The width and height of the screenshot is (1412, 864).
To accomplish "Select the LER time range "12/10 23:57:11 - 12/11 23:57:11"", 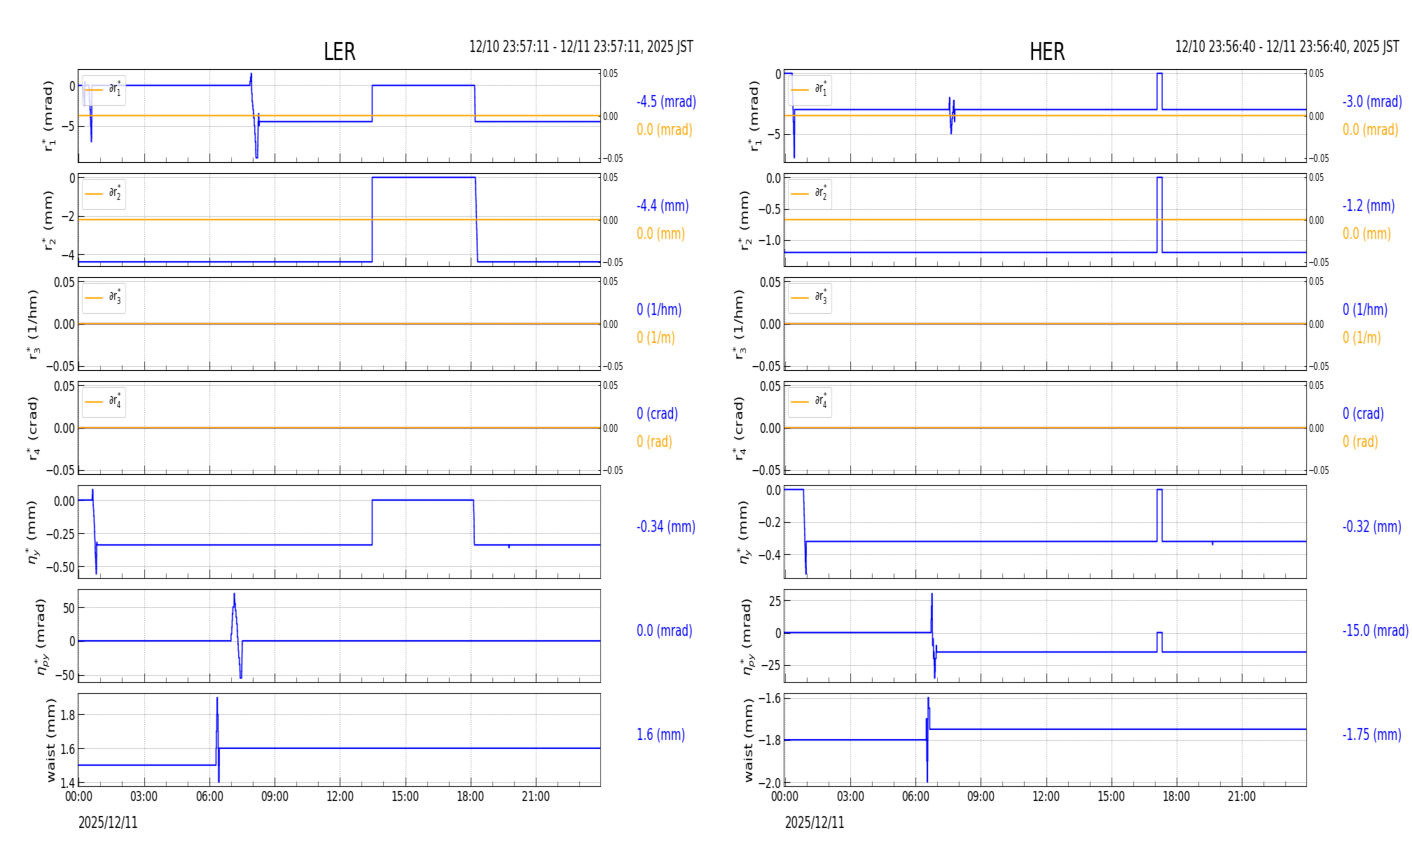I will click(x=568, y=47).
